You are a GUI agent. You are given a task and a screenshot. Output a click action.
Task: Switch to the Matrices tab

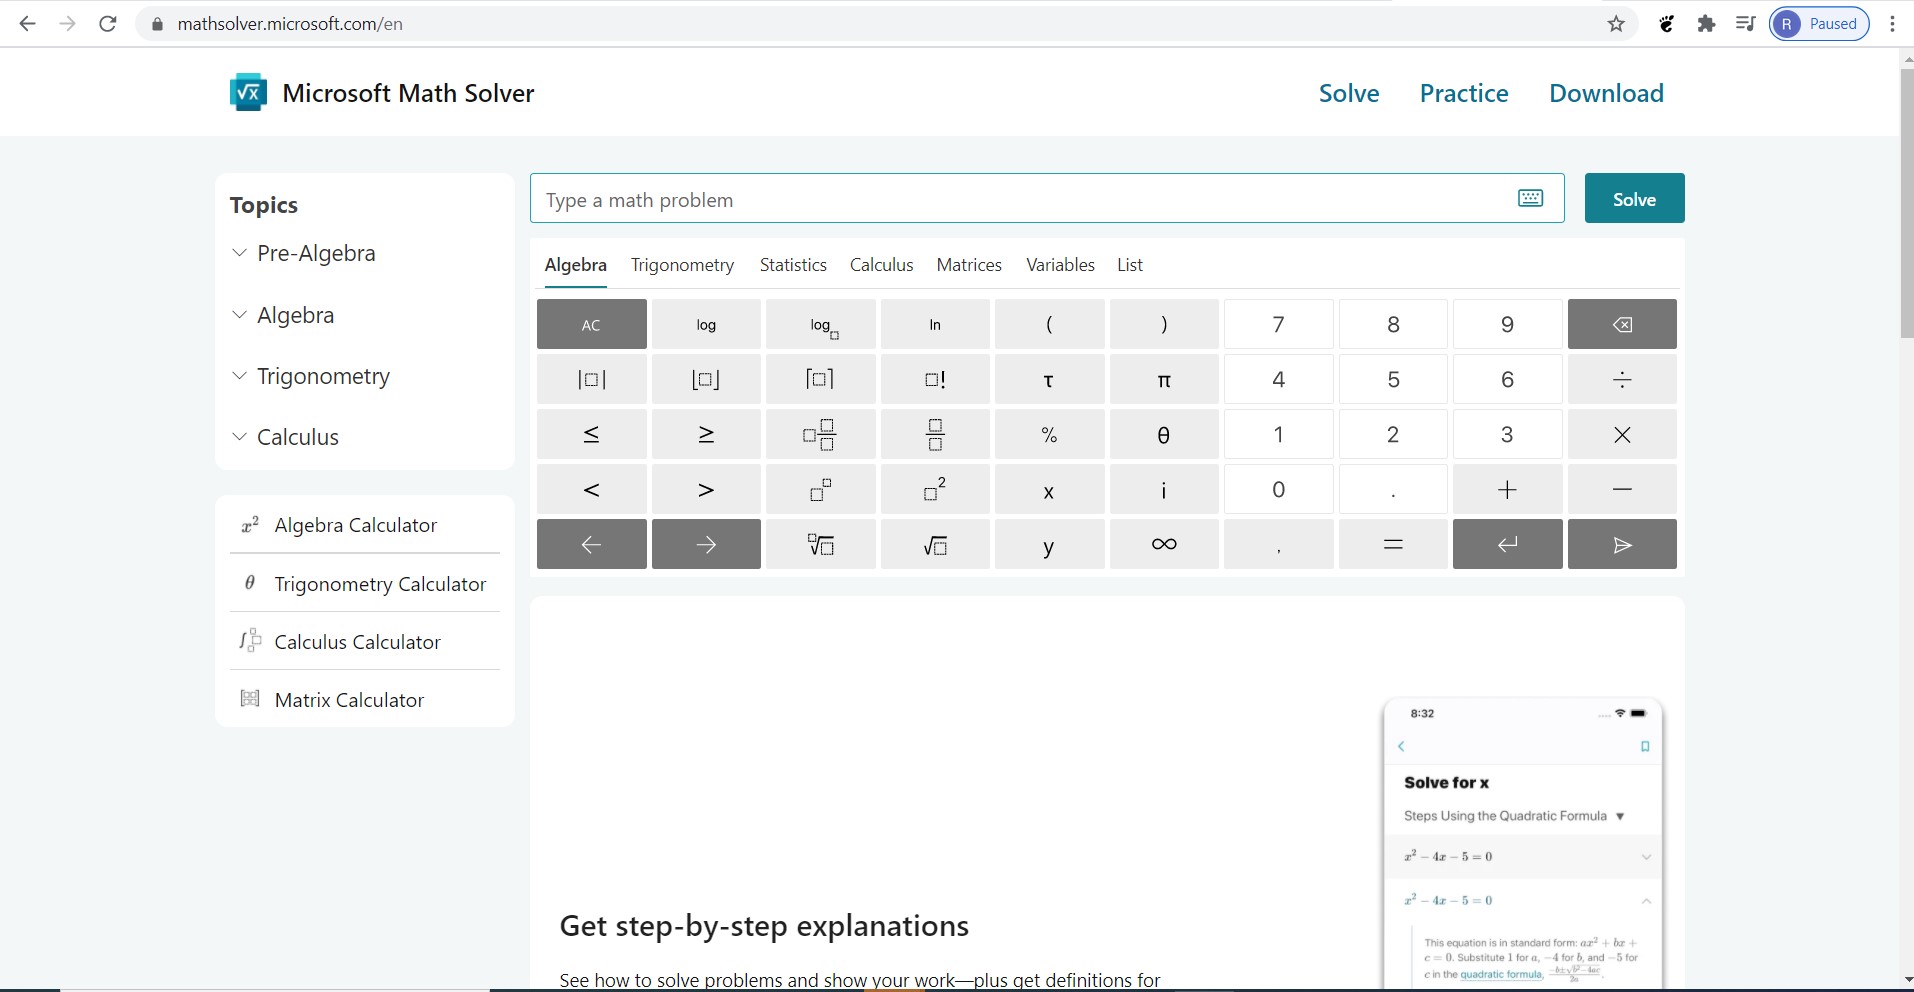coord(969,265)
